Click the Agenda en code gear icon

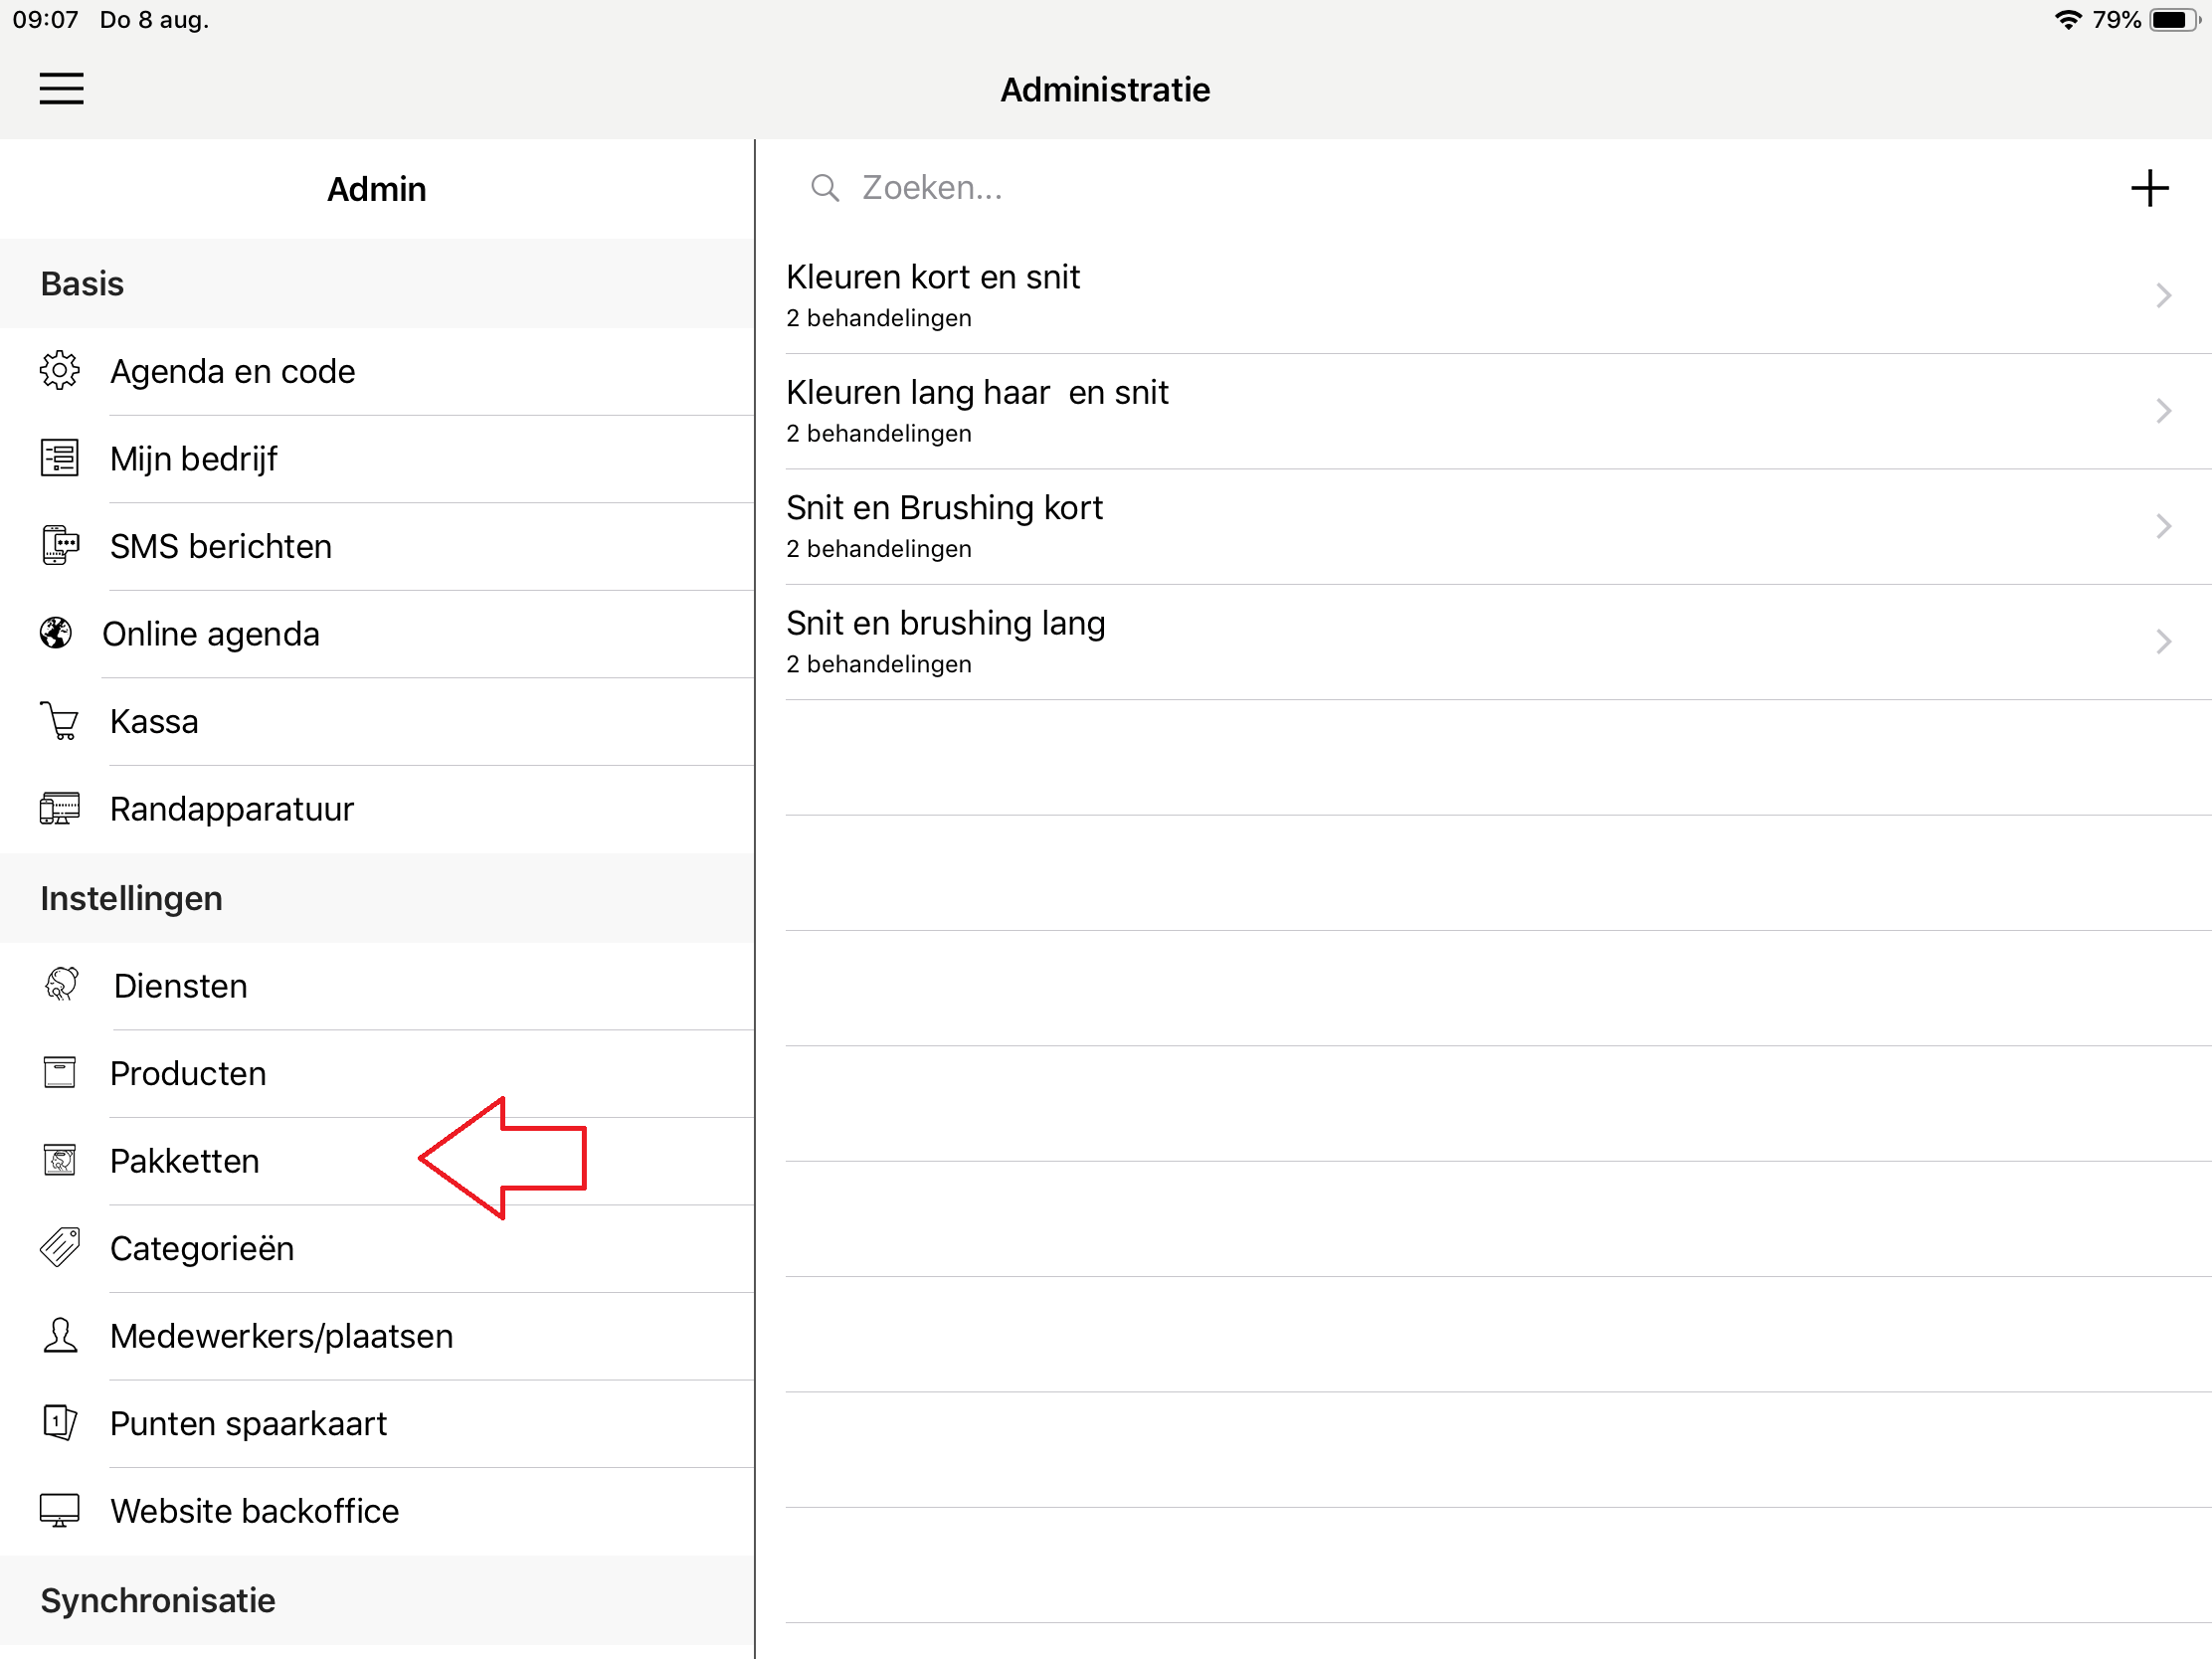(60, 371)
